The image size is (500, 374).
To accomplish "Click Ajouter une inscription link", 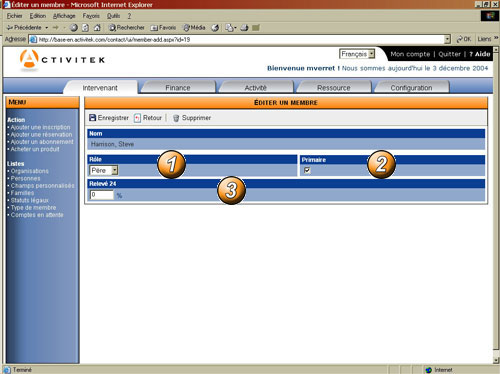I will pos(40,127).
